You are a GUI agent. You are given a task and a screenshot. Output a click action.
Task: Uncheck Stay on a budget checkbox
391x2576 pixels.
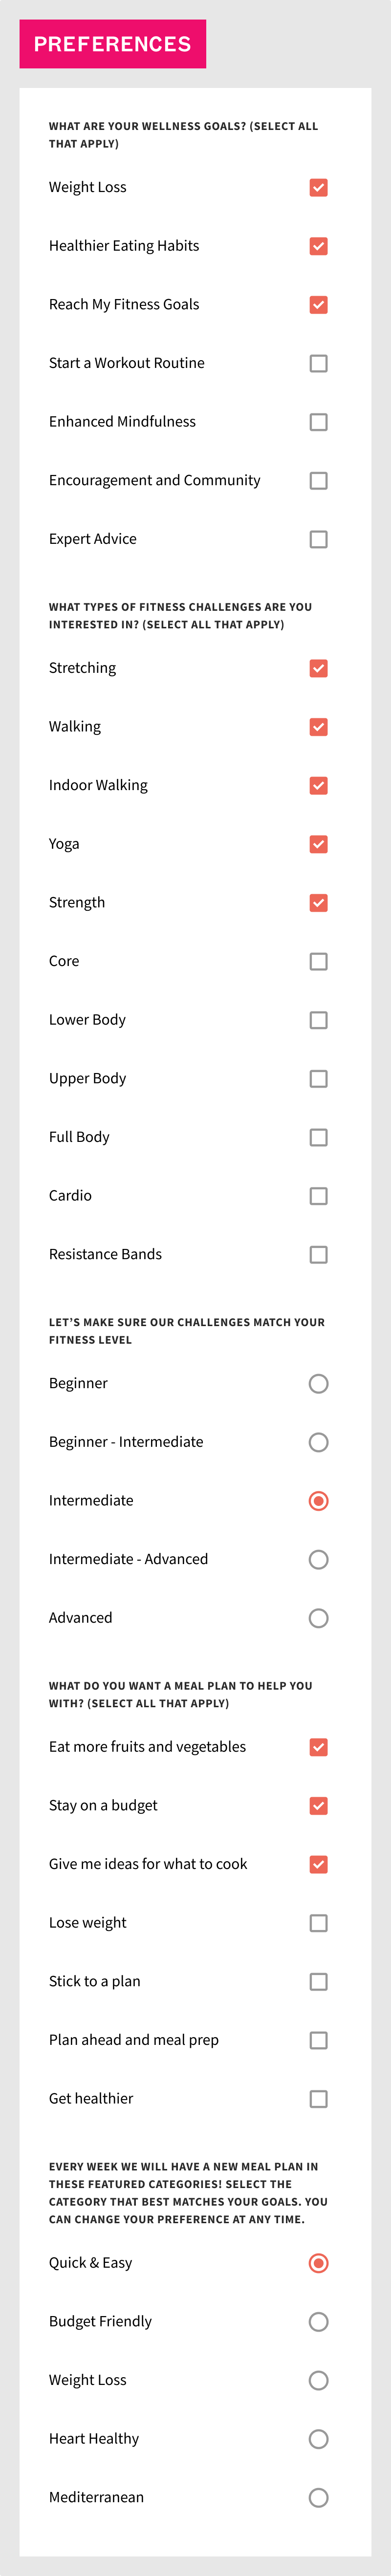318,1805
